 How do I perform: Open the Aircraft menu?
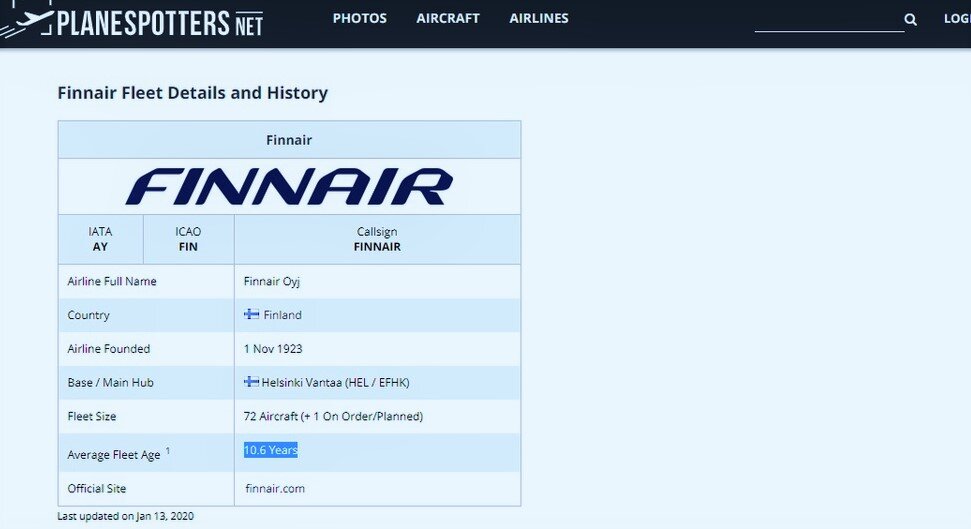[x=448, y=19]
